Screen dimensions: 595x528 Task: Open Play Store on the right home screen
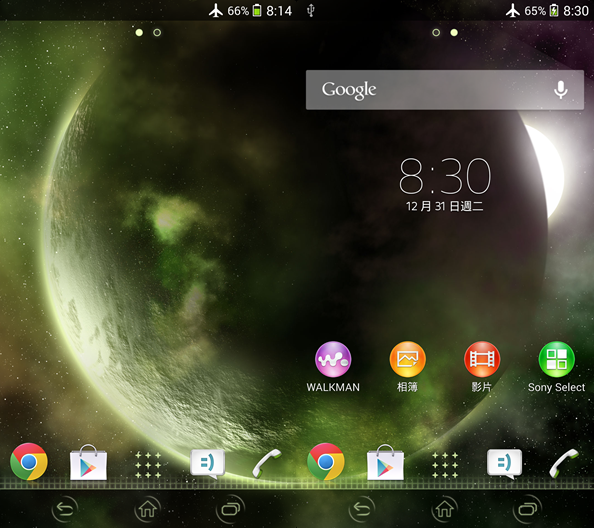coord(385,462)
